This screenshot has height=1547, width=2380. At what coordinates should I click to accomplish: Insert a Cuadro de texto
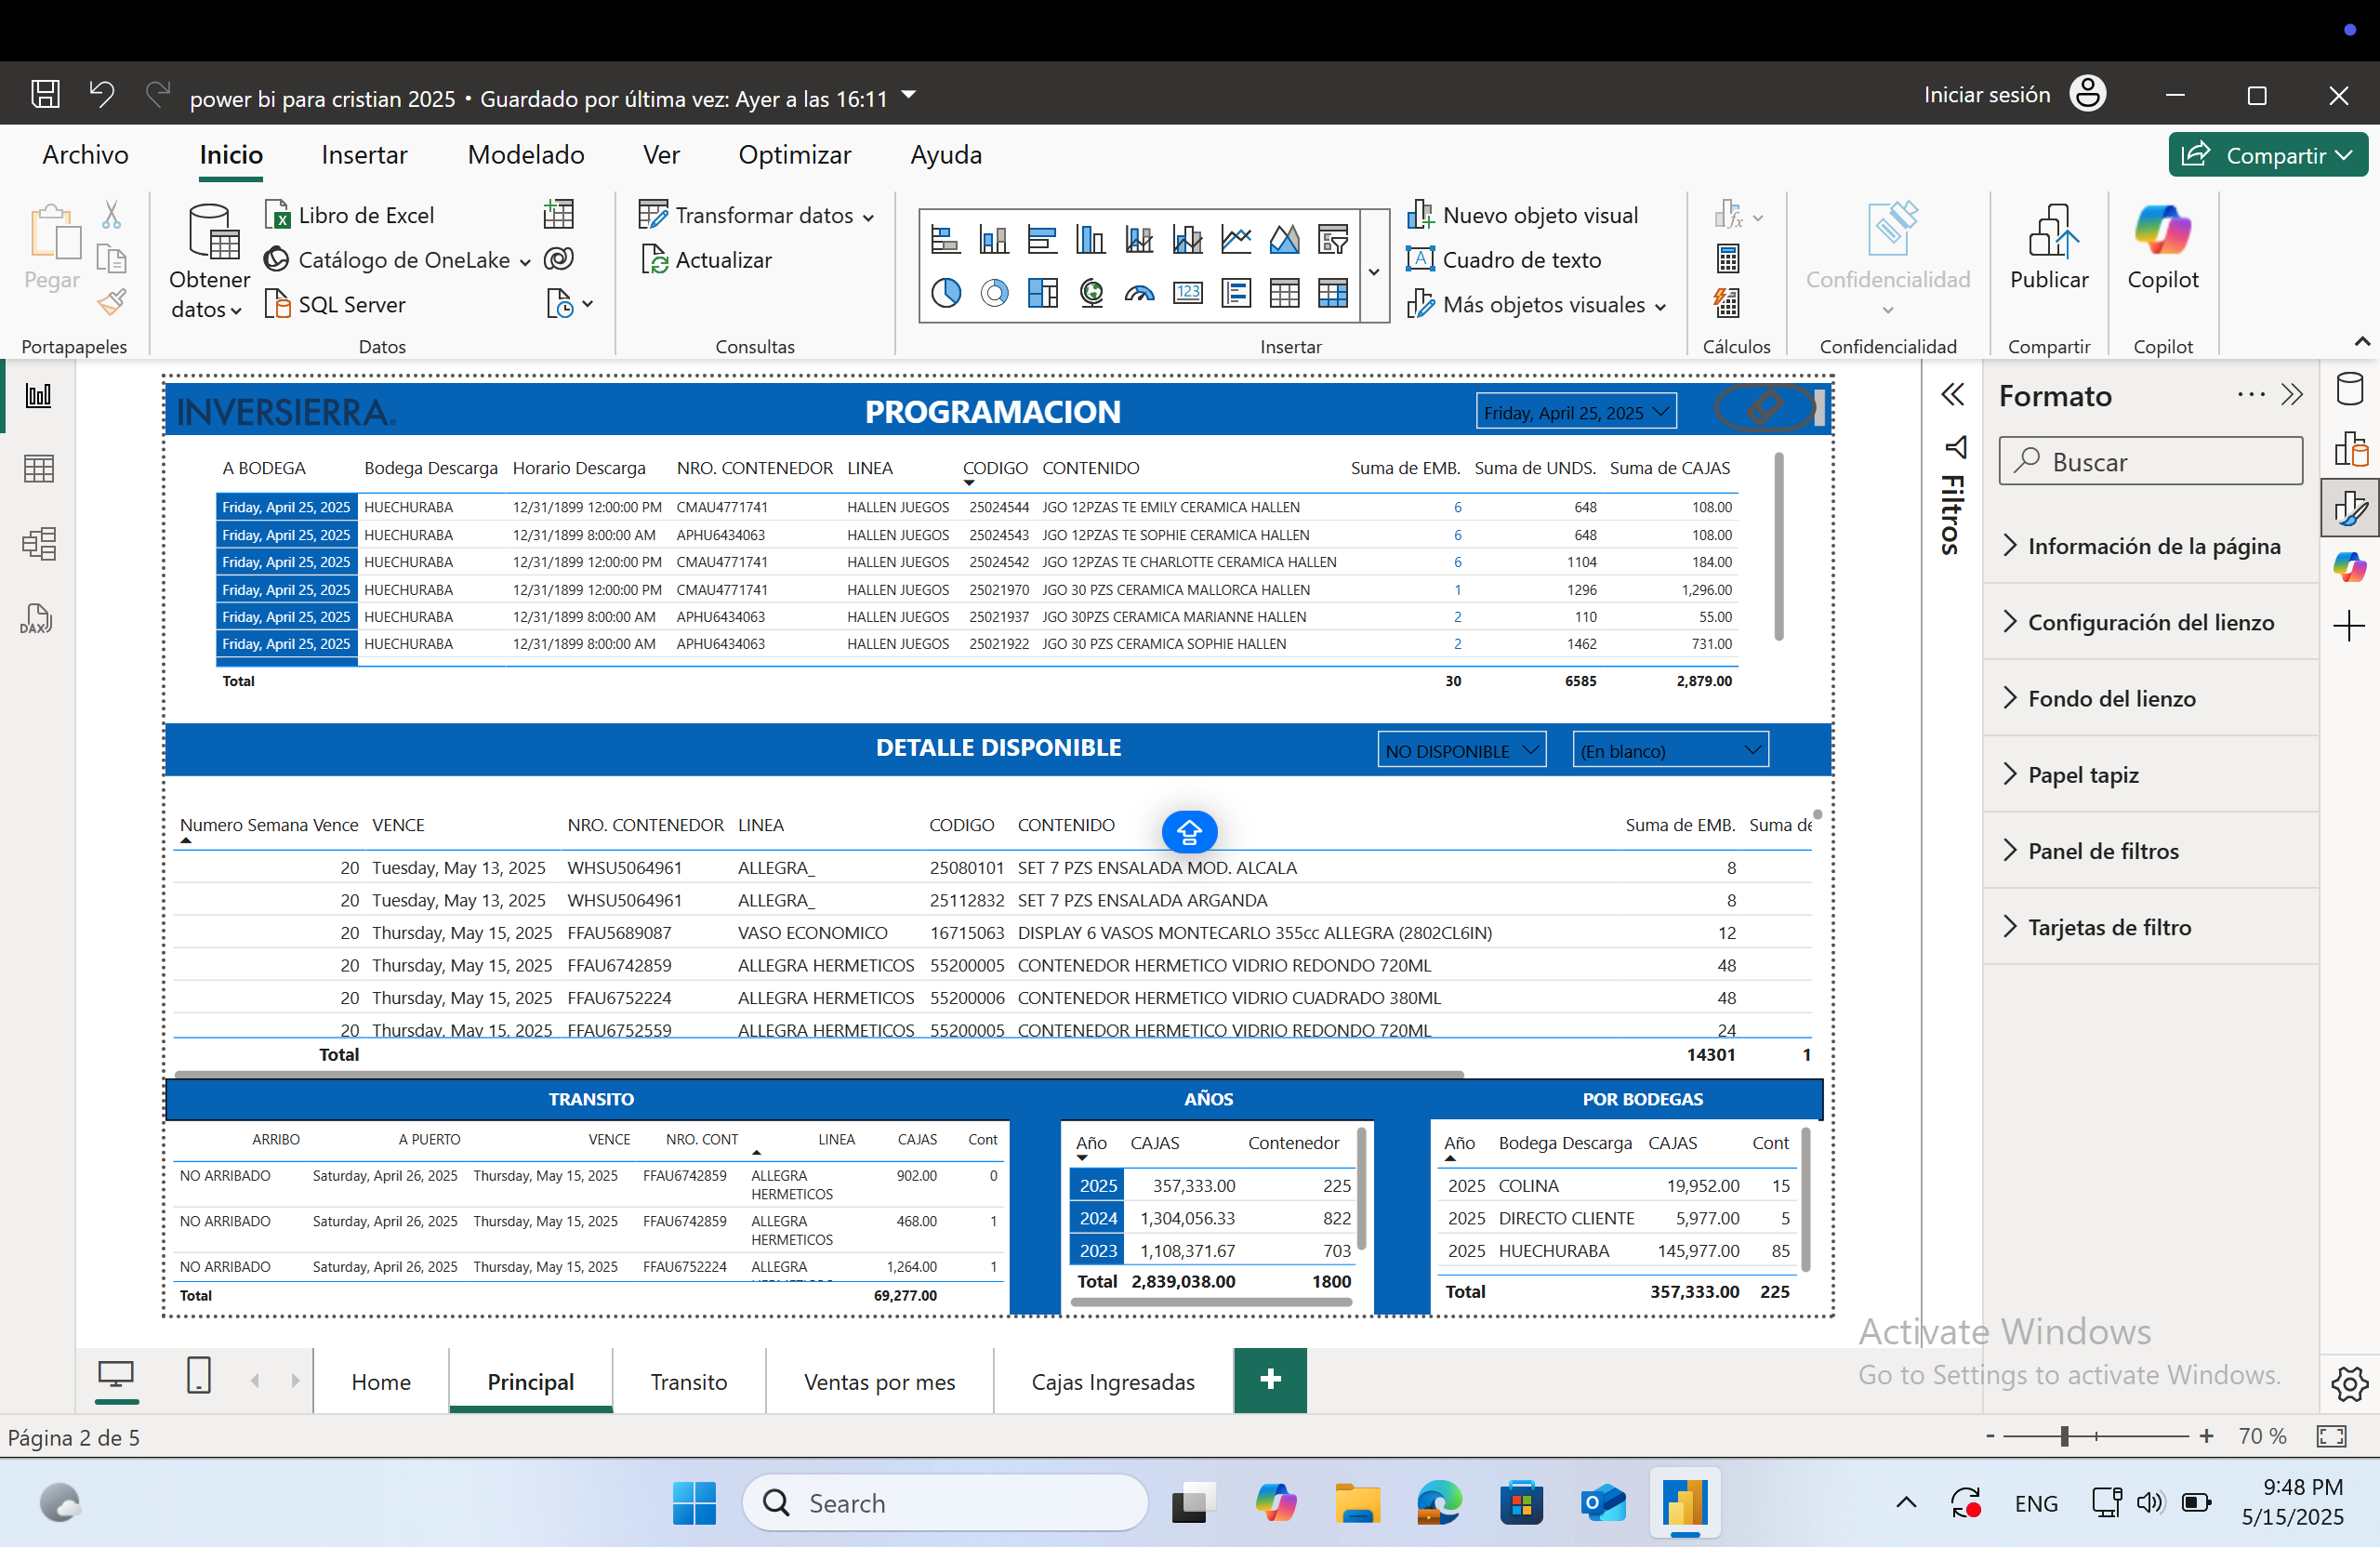click(1519, 259)
